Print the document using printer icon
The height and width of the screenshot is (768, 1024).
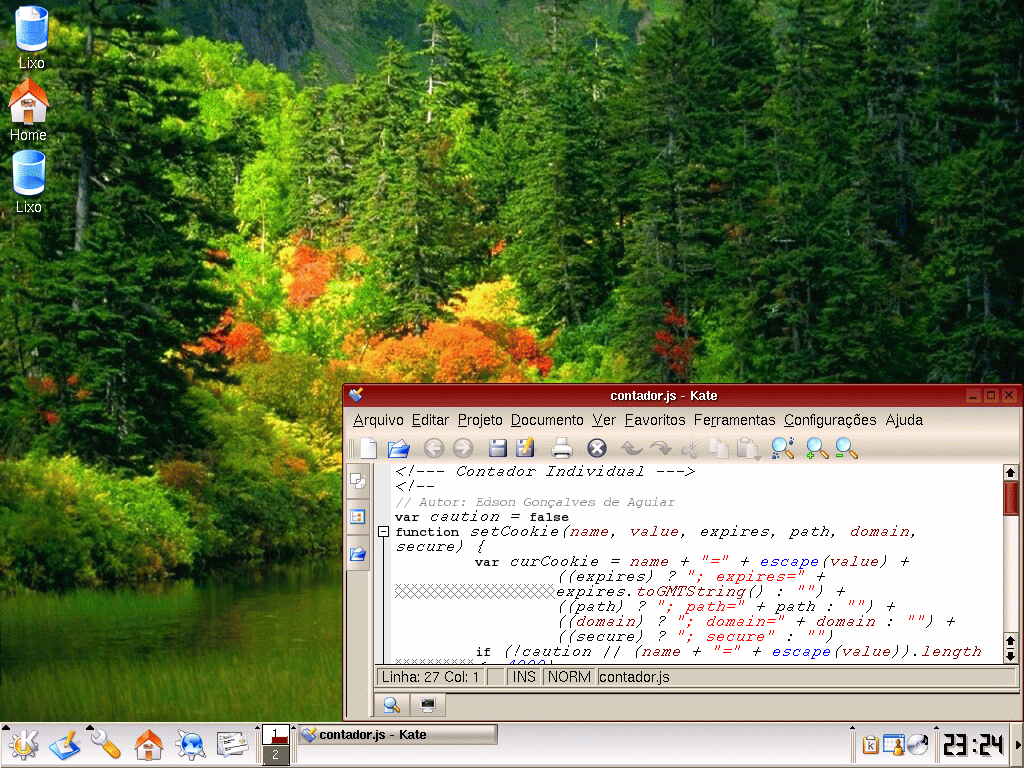coord(562,448)
